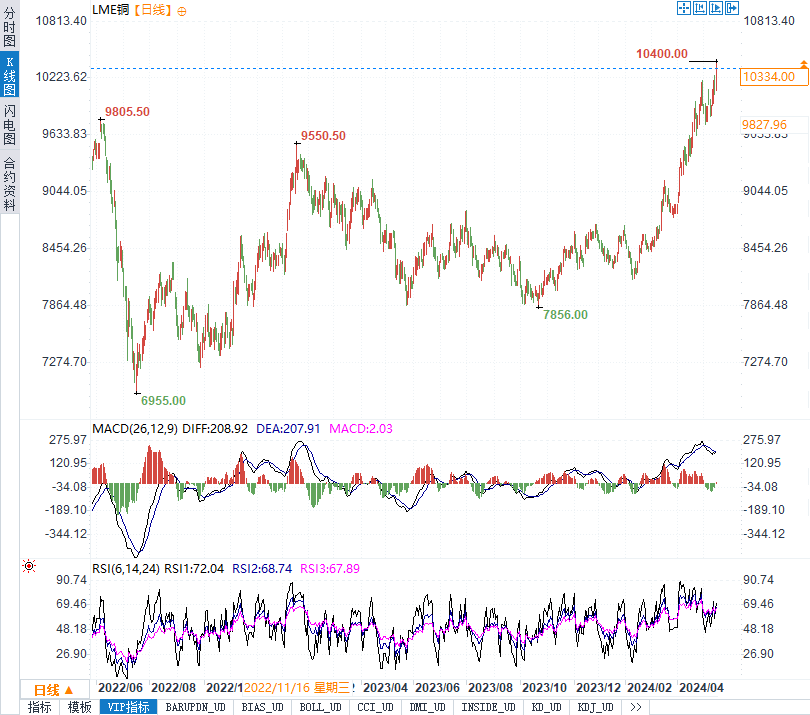Select the VIP指标 tab
Screen dimensions: 810x715
129,707
